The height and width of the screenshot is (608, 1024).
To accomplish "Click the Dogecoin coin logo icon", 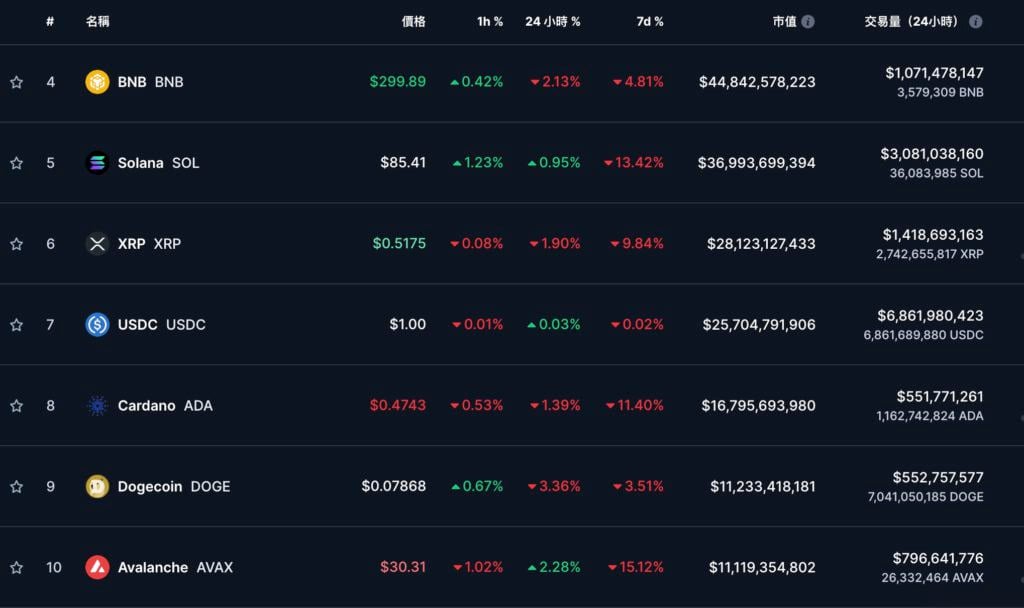I will tap(97, 487).
